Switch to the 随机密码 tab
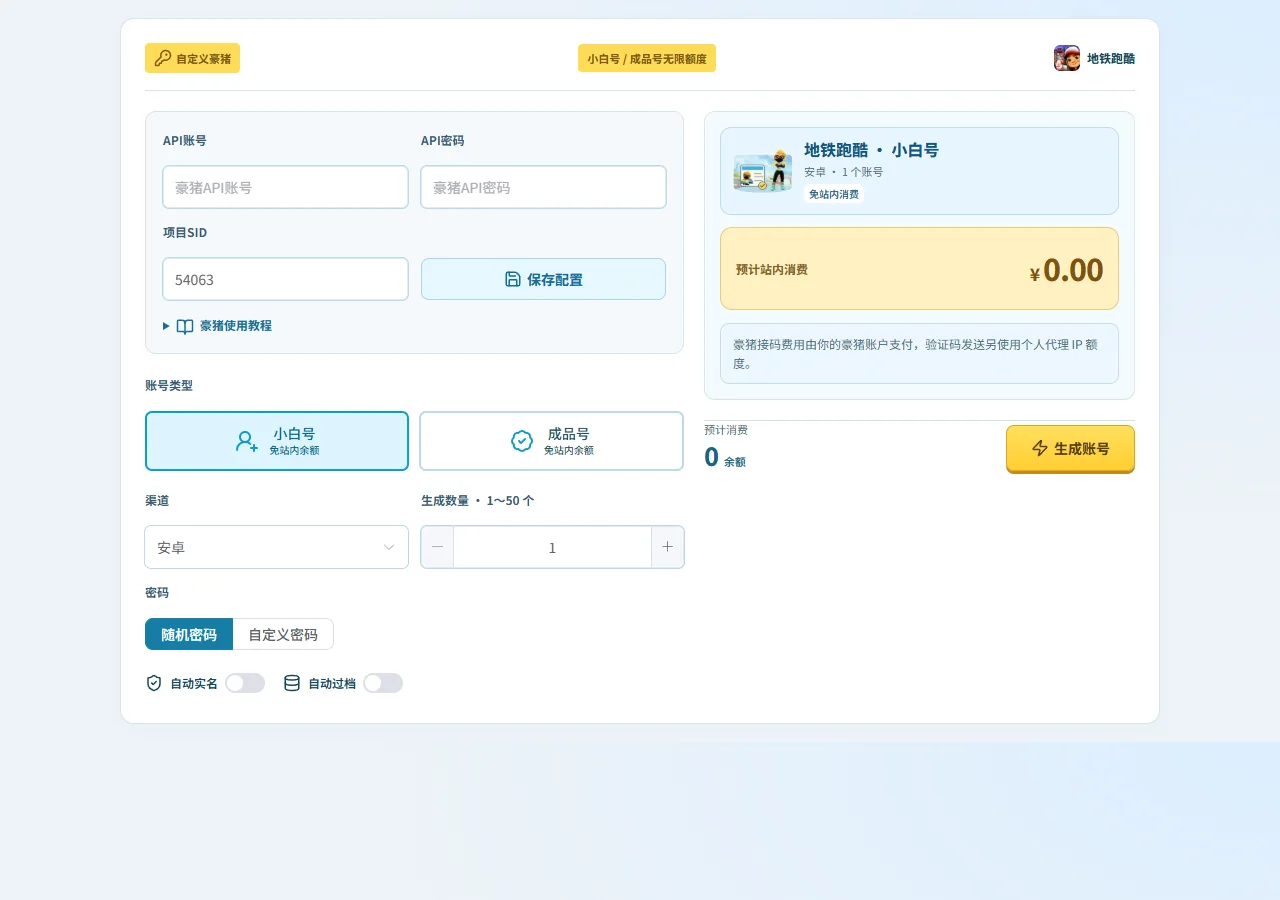 (x=189, y=634)
